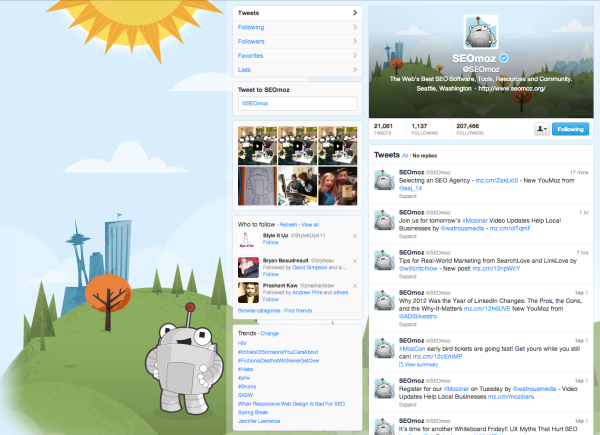600x435 pixels.
Task: Dismiss the Prashant Kaw follow suggestion
Action: (x=355, y=286)
